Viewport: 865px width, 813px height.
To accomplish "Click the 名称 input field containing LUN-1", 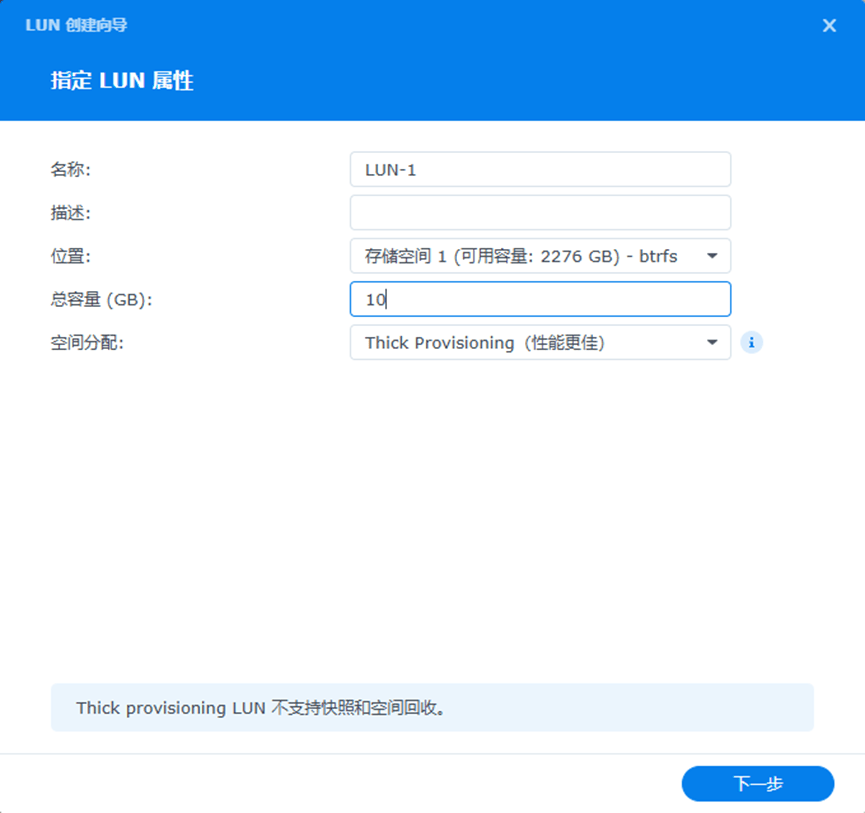I will (541, 169).
